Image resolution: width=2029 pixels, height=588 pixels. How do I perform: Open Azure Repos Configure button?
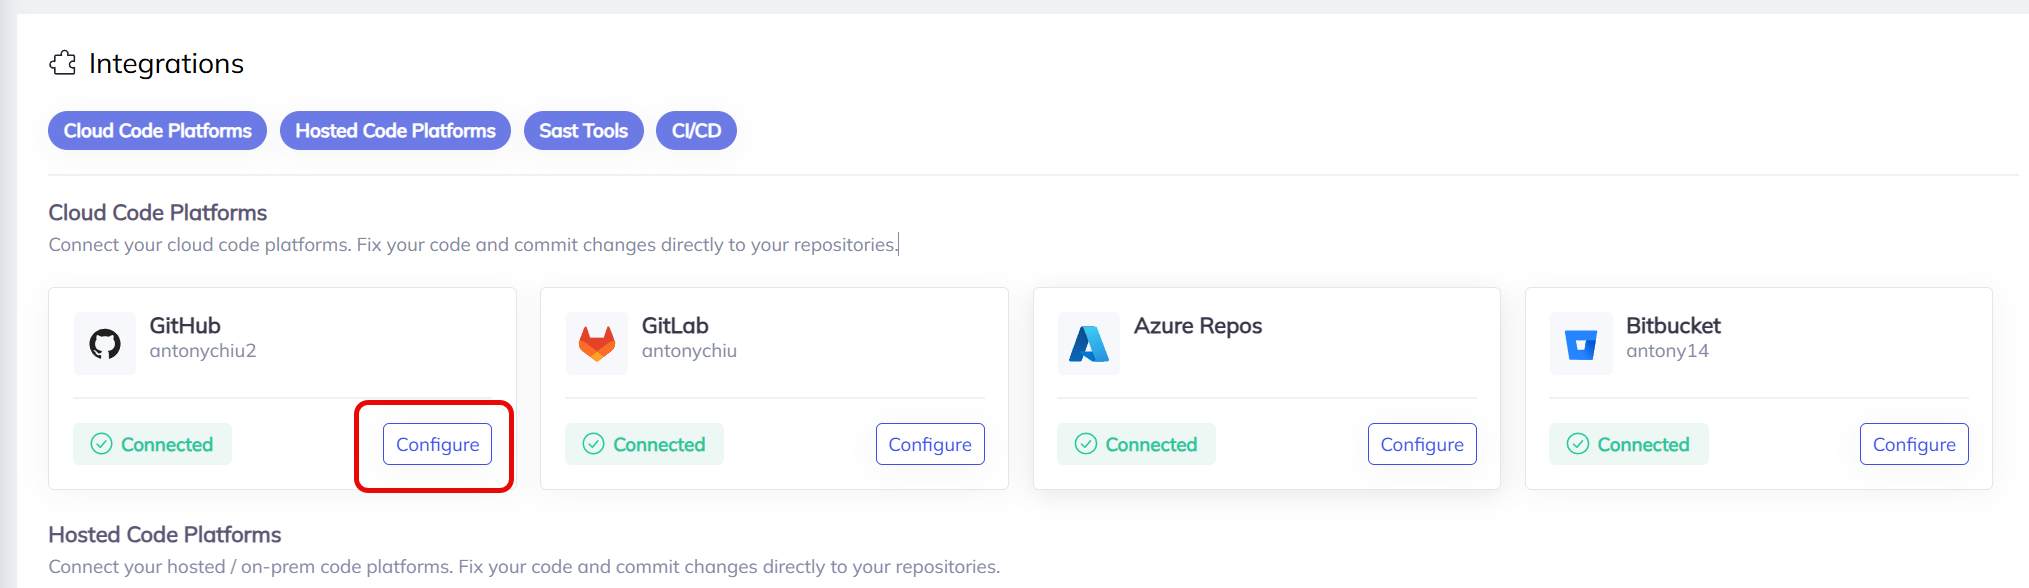1422,444
